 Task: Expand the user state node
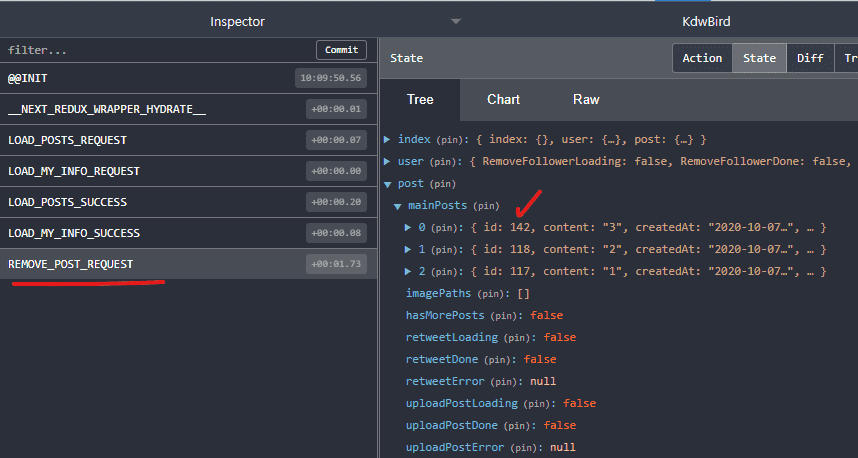point(388,161)
